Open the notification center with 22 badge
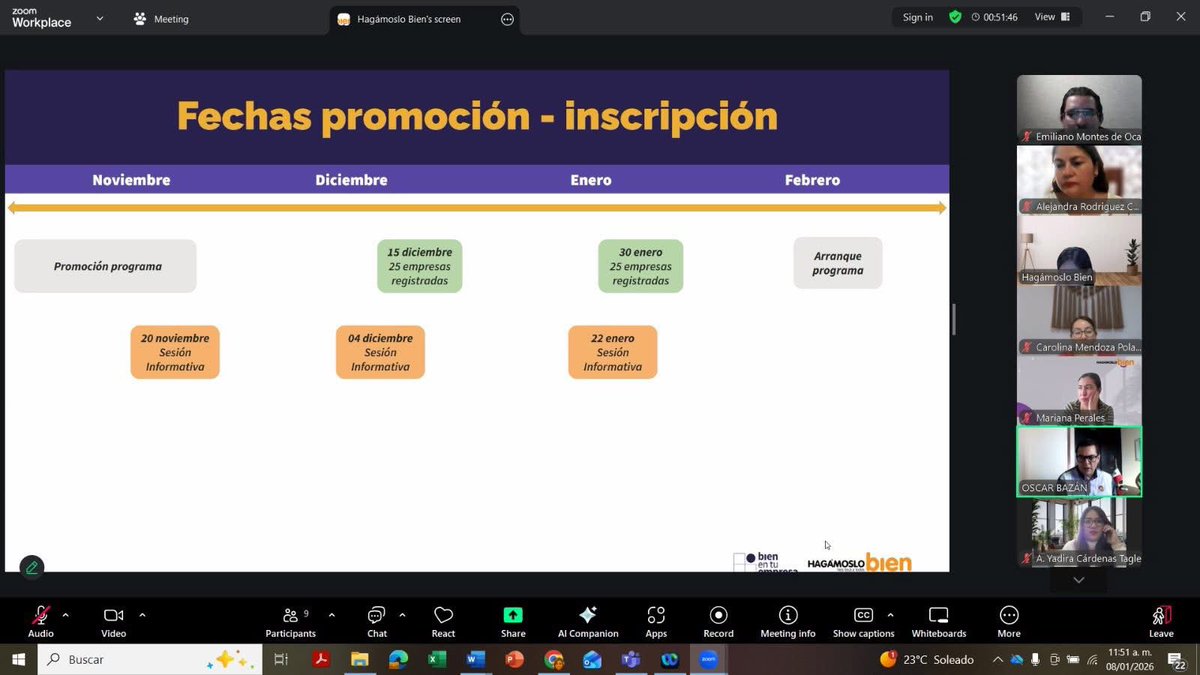Image resolution: width=1200 pixels, height=675 pixels. click(x=1177, y=659)
